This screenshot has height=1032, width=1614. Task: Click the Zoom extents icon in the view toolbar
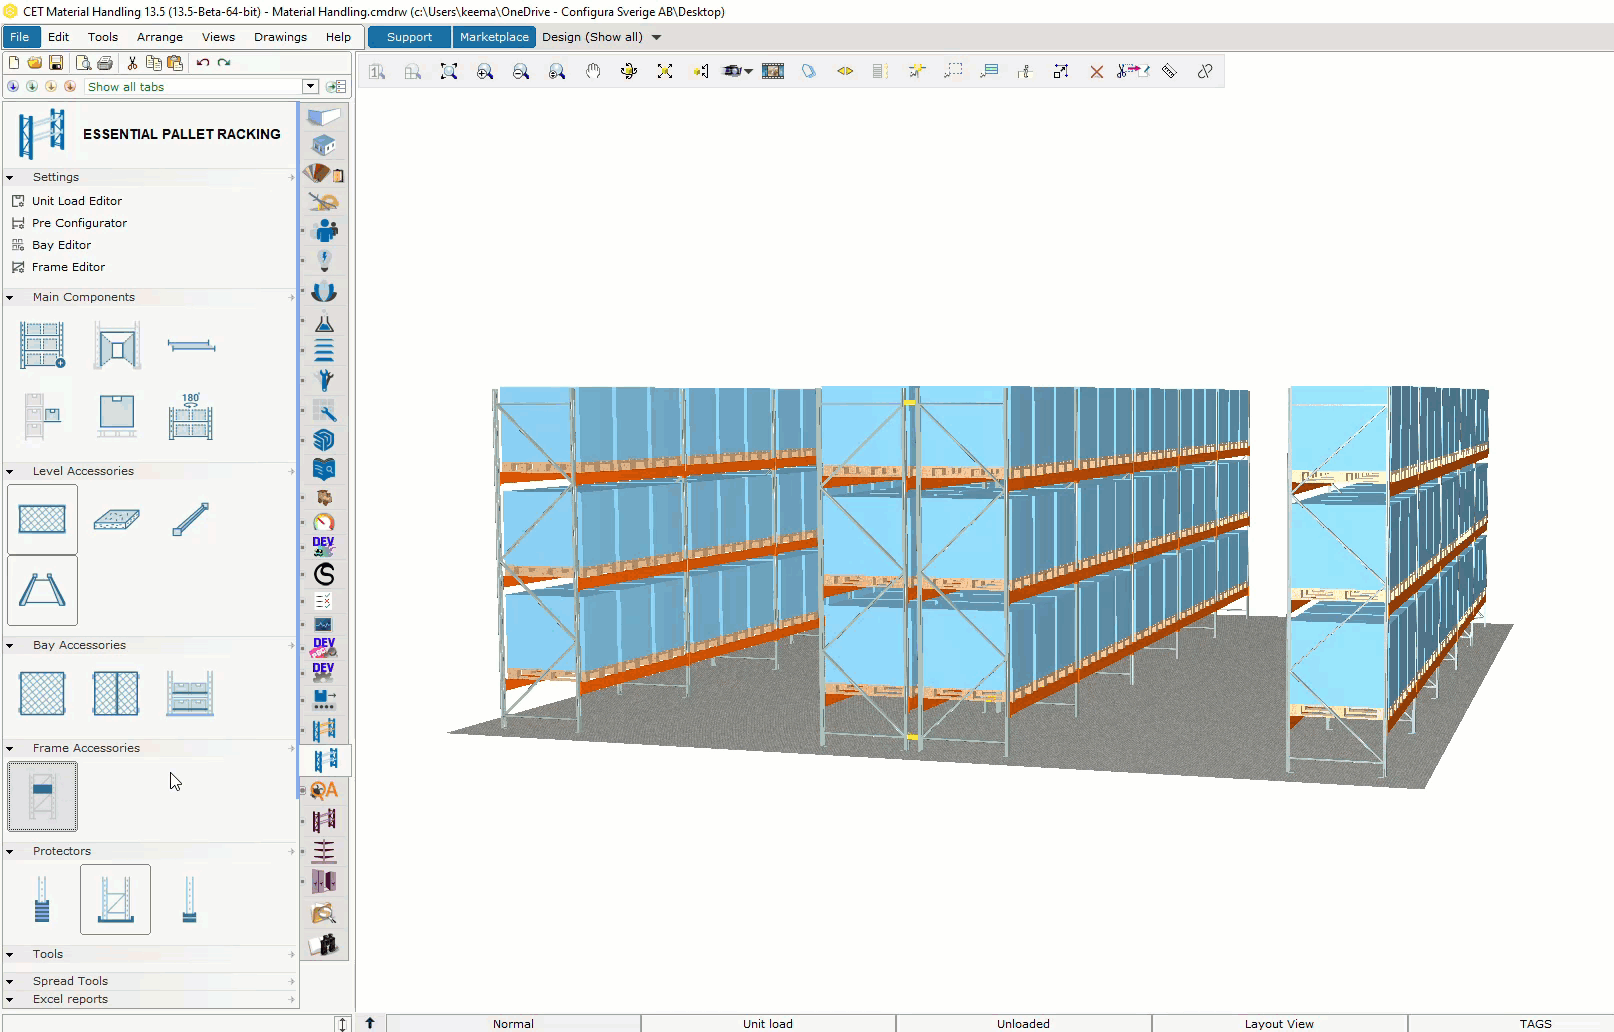449,71
